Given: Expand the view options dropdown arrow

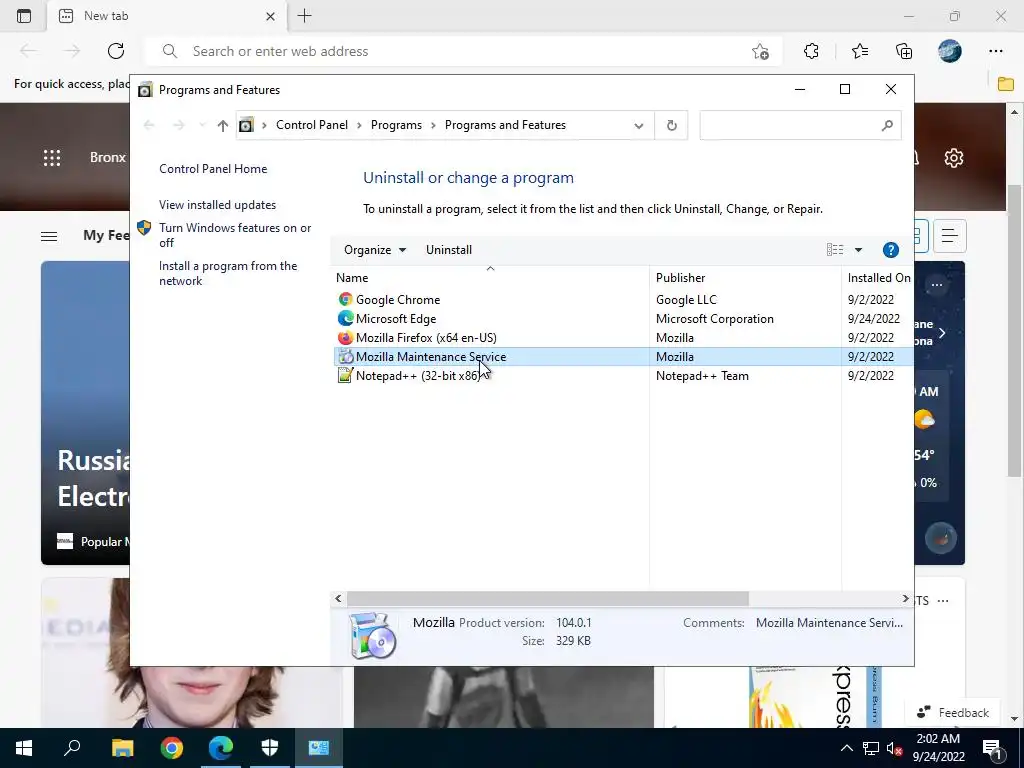Looking at the screenshot, I should (x=858, y=250).
